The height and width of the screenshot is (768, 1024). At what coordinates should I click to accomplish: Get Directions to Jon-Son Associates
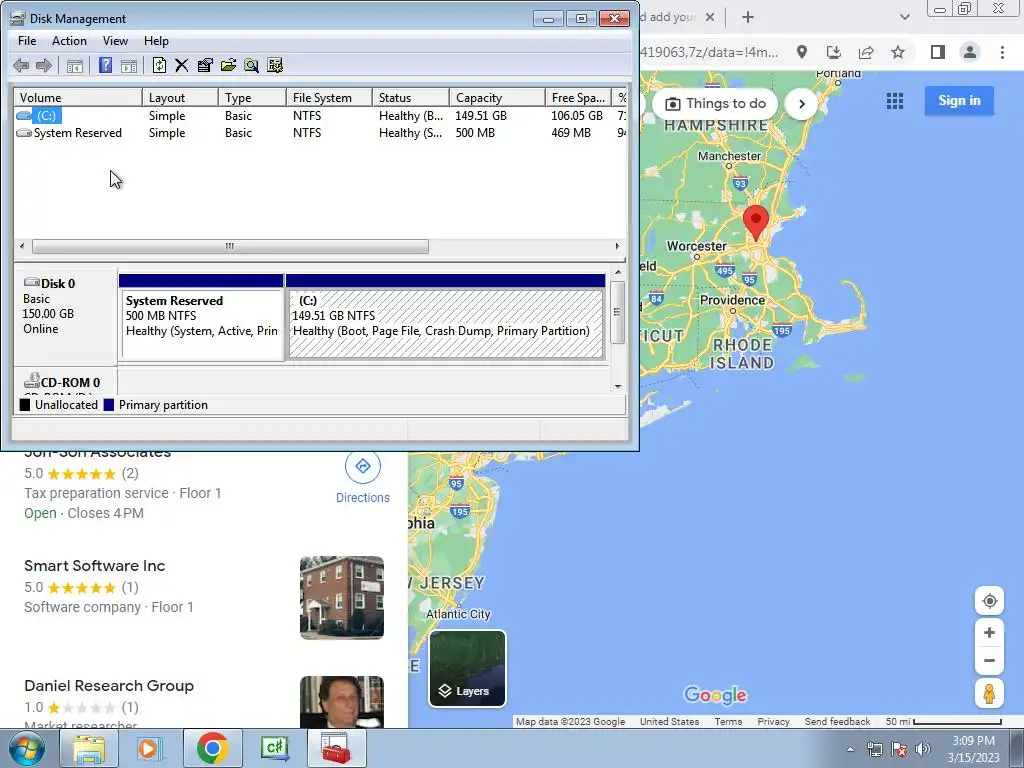tap(362, 478)
